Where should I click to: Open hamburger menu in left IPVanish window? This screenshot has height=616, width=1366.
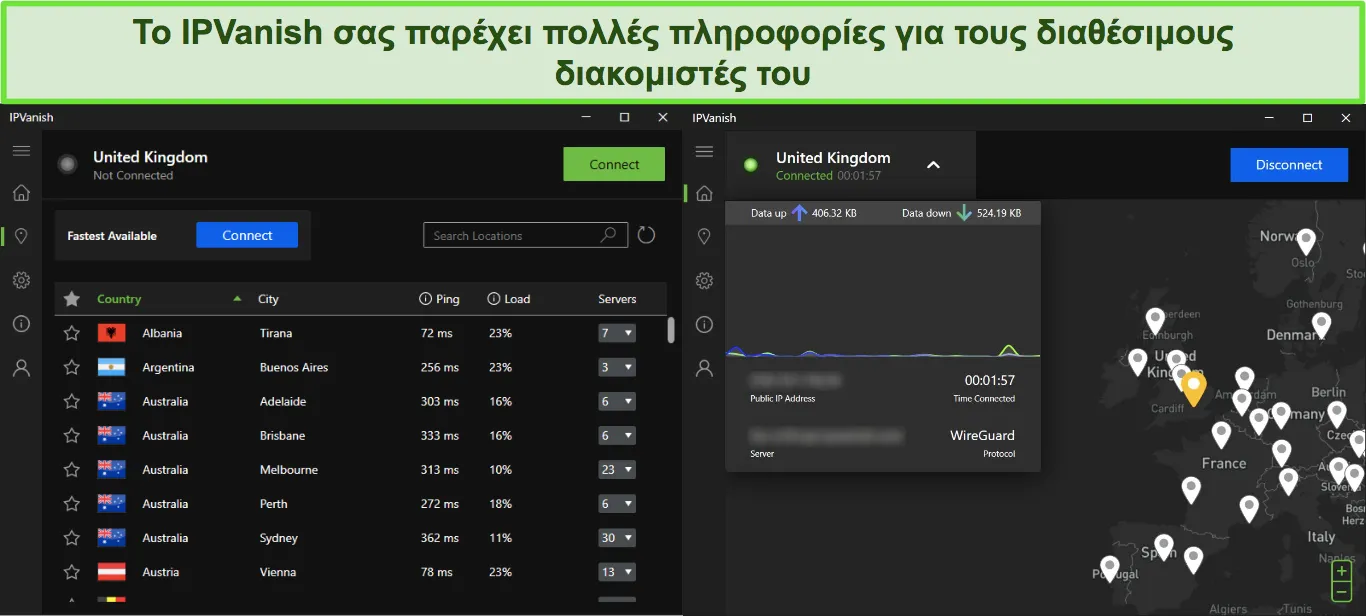pos(21,151)
